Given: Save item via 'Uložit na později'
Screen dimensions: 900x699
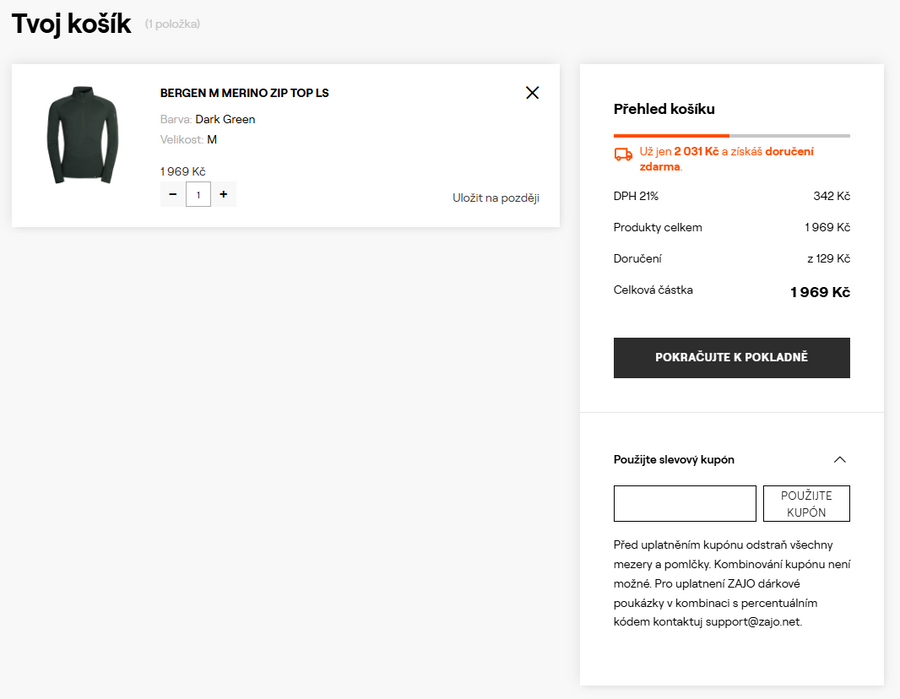Looking at the screenshot, I should click(x=495, y=198).
